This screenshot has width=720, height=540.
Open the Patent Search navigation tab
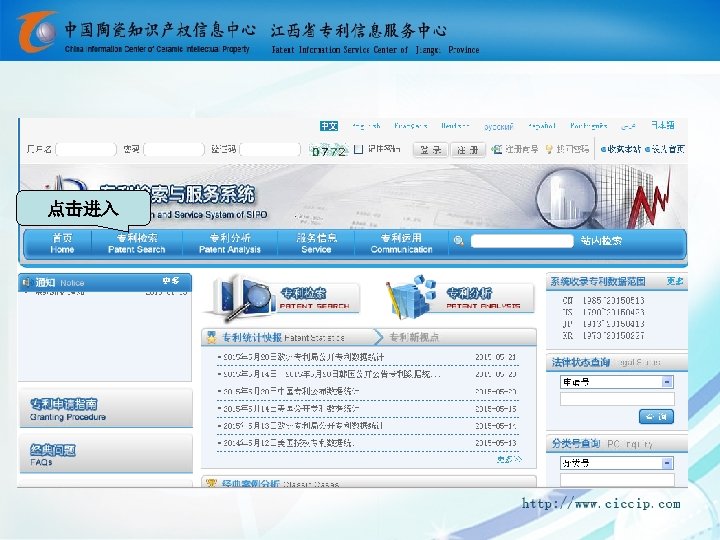136,243
